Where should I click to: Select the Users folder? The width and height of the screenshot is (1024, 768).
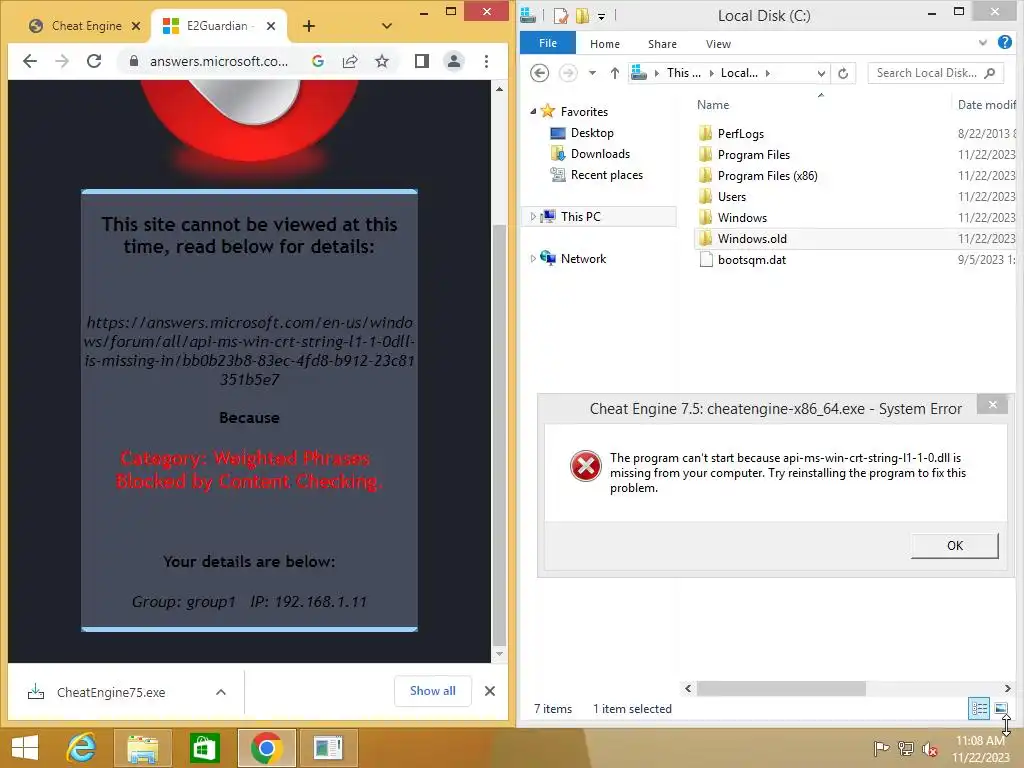click(x=731, y=197)
